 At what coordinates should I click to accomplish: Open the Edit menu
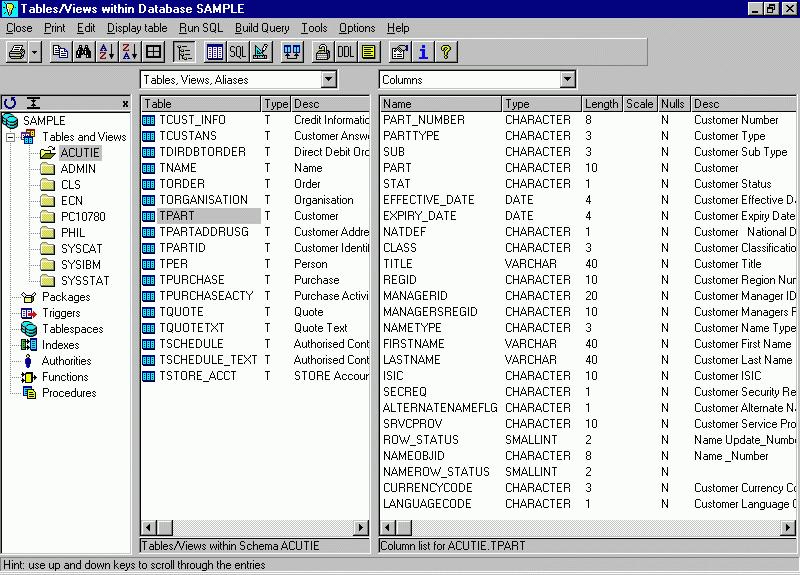tap(86, 28)
